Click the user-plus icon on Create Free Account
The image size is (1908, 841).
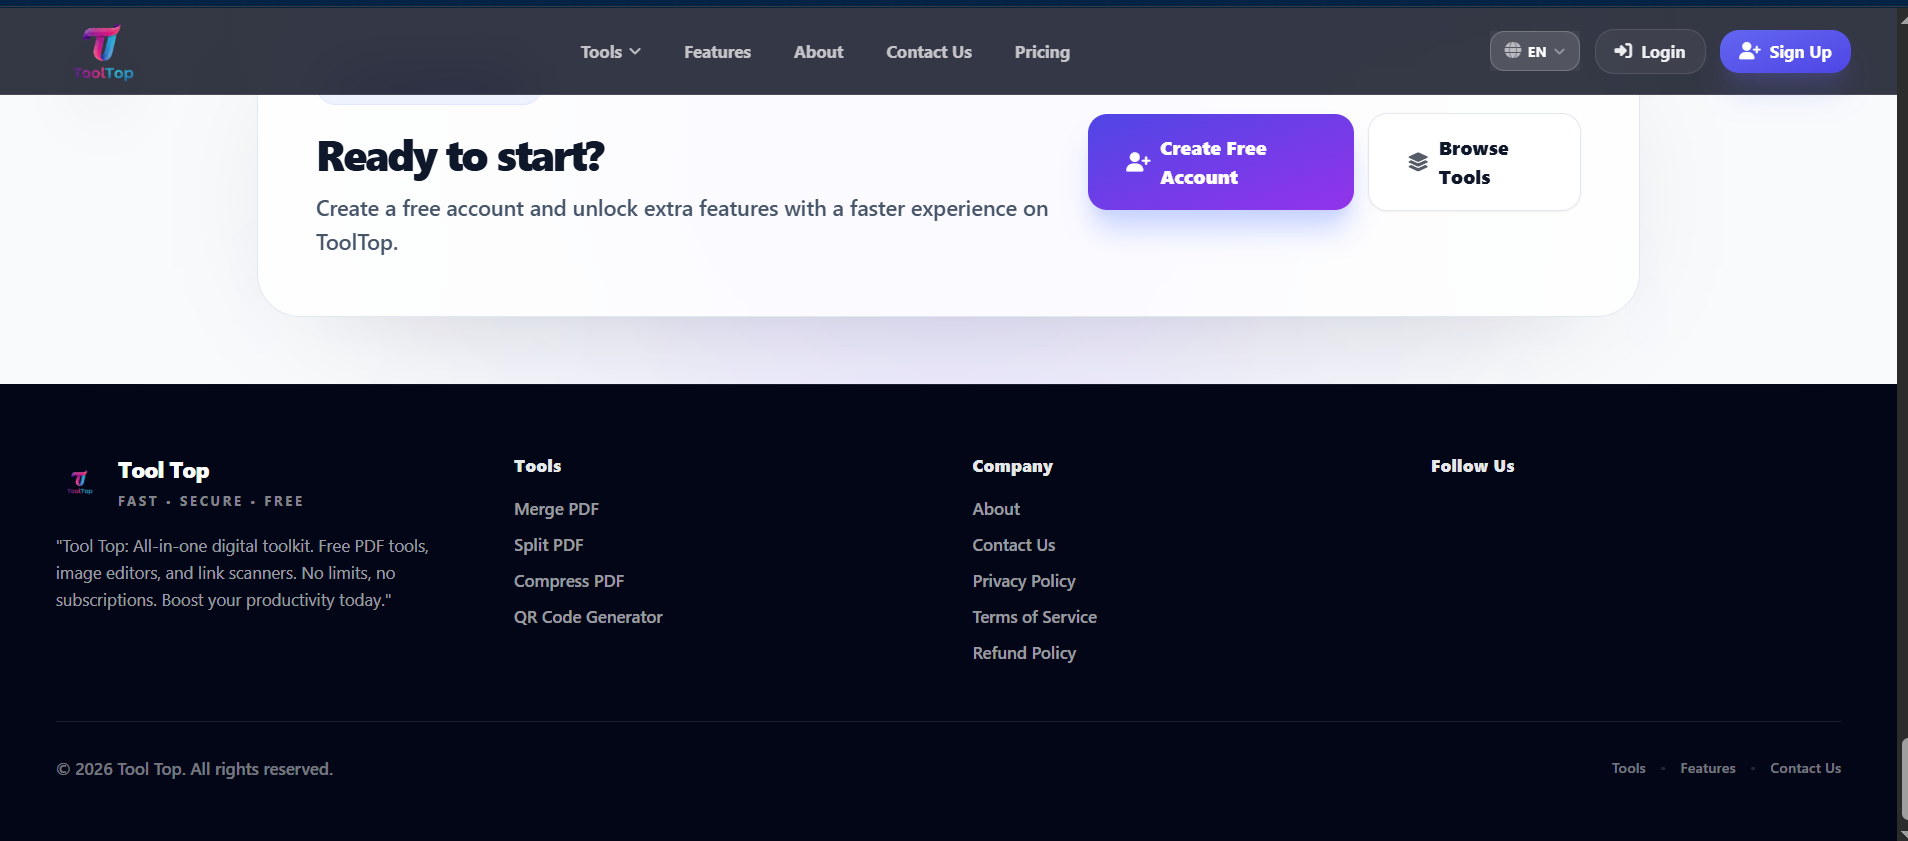click(1138, 162)
